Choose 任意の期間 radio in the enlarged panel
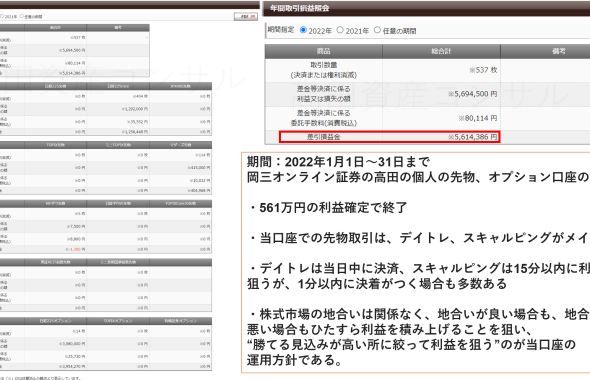 (x=377, y=30)
